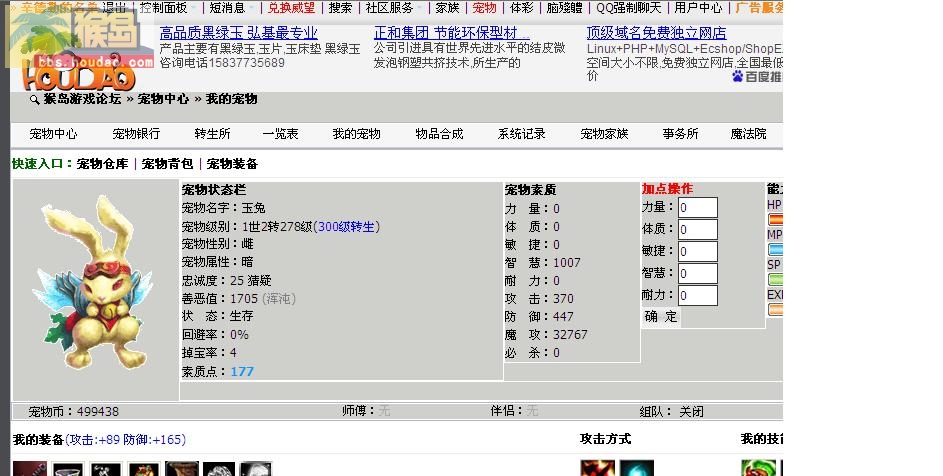Click the 体质 add-point input field
The width and height of the screenshot is (943, 476).
click(x=698, y=229)
